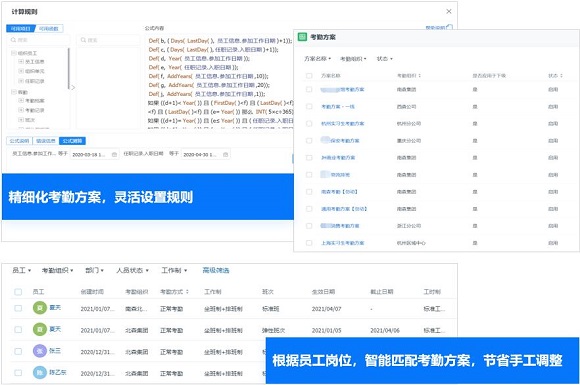The image size is (580, 385).
Task: Open employee 陈乙东 name link
Action: pyautogui.click(x=58, y=372)
